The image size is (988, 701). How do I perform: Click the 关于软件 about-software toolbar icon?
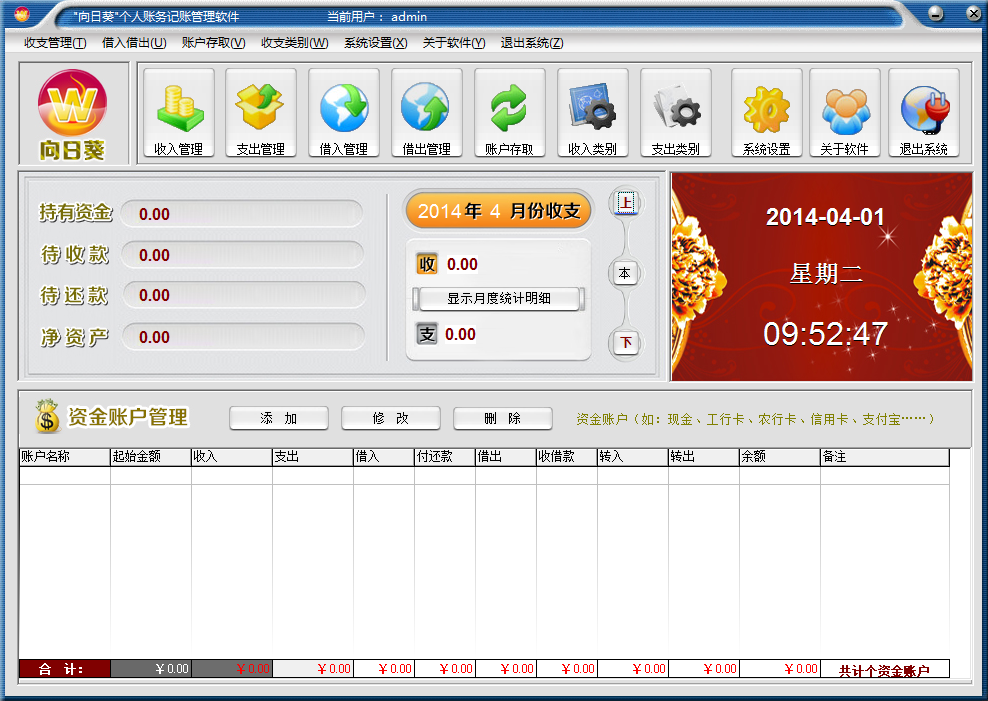point(845,112)
